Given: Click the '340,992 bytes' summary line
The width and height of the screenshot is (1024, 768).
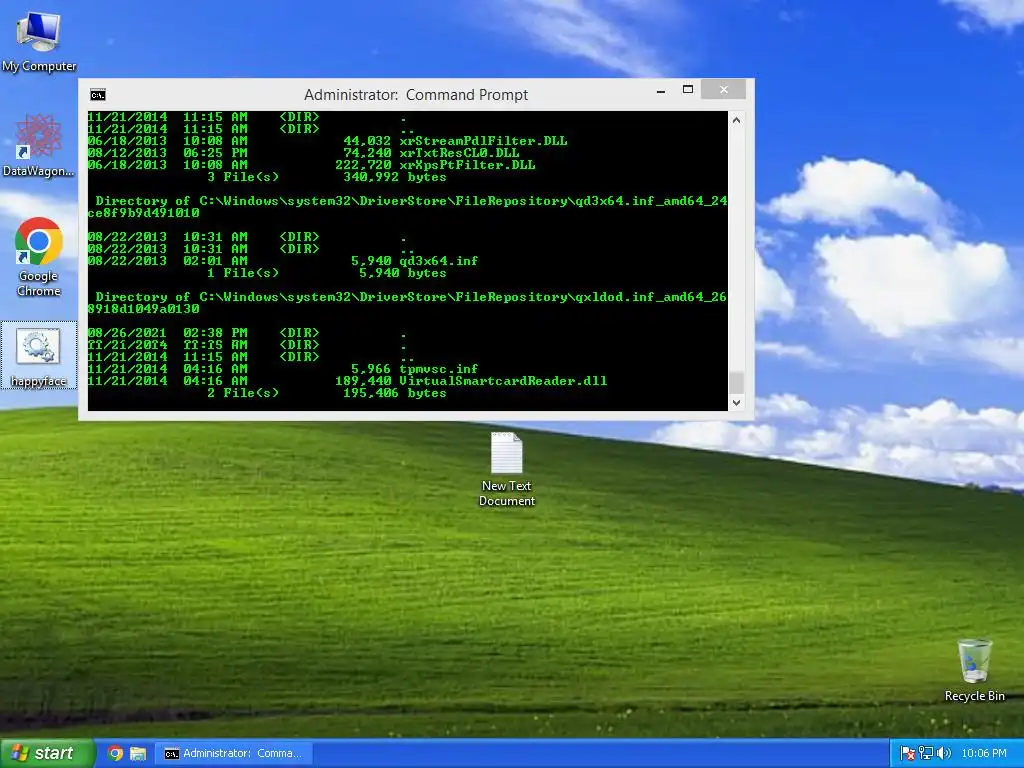Looking at the screenshot, I should pos(327,177).
